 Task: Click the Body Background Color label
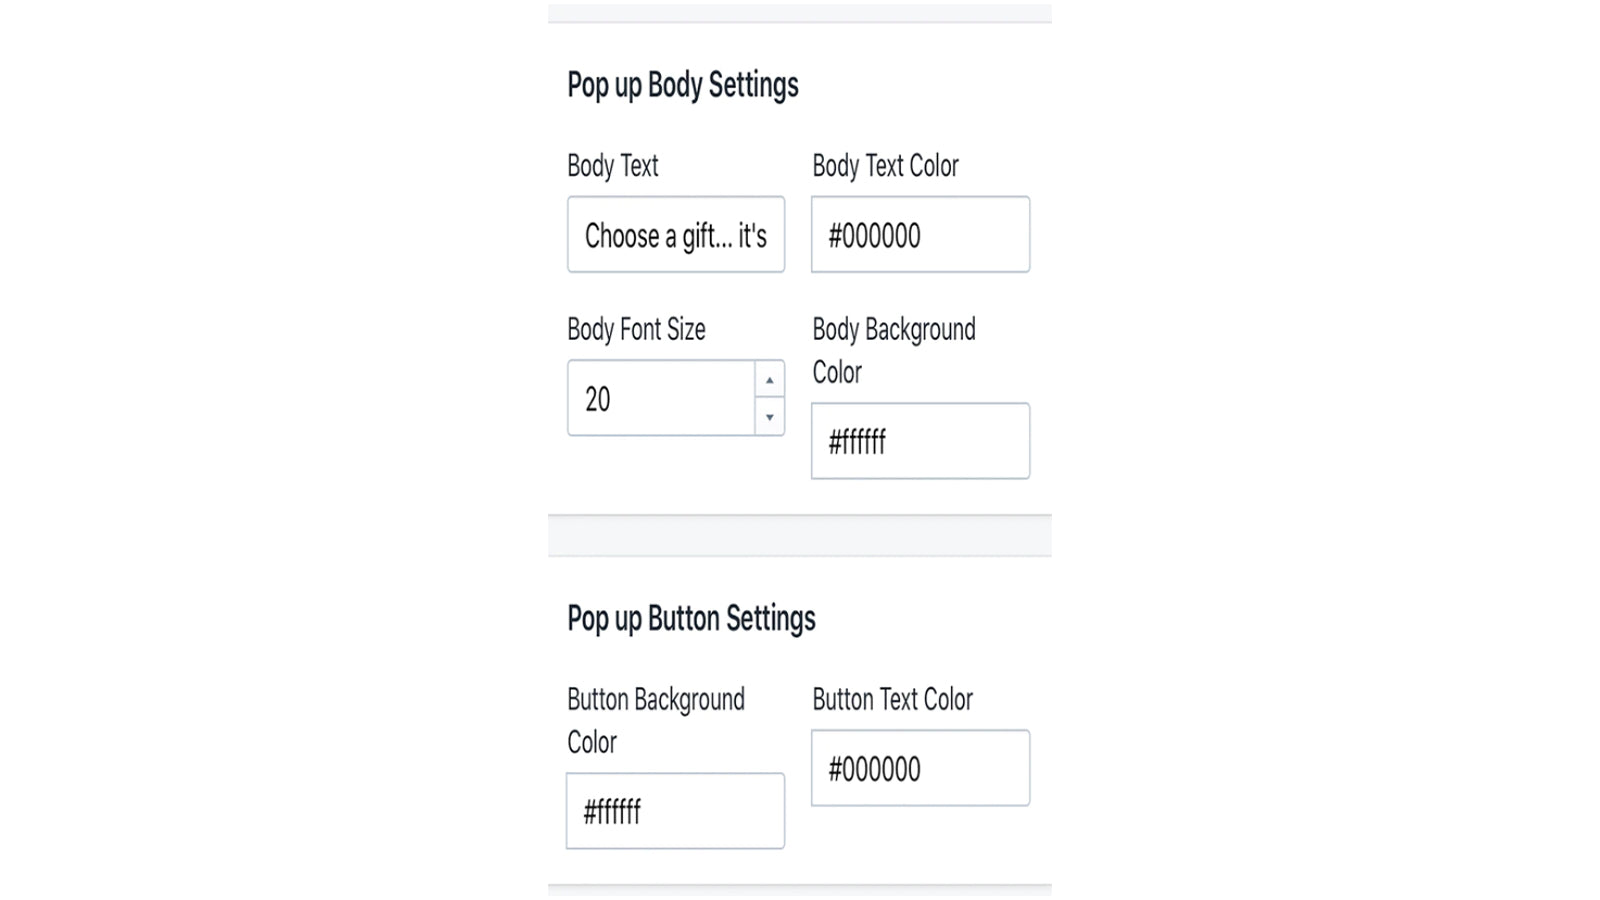tap(894, 351)
